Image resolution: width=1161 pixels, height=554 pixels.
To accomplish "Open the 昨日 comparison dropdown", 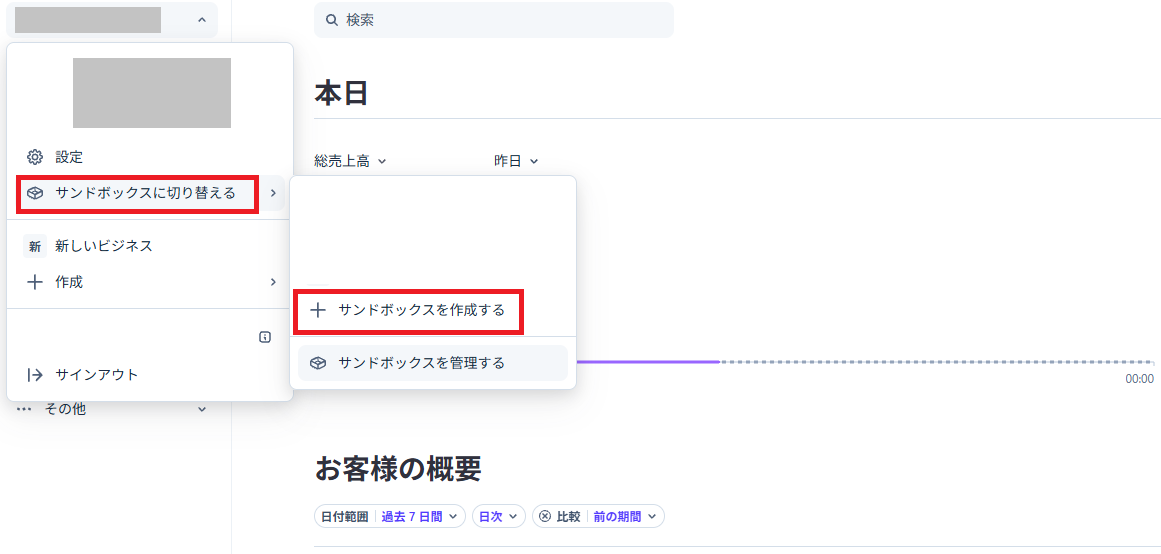I will (516, 161).
